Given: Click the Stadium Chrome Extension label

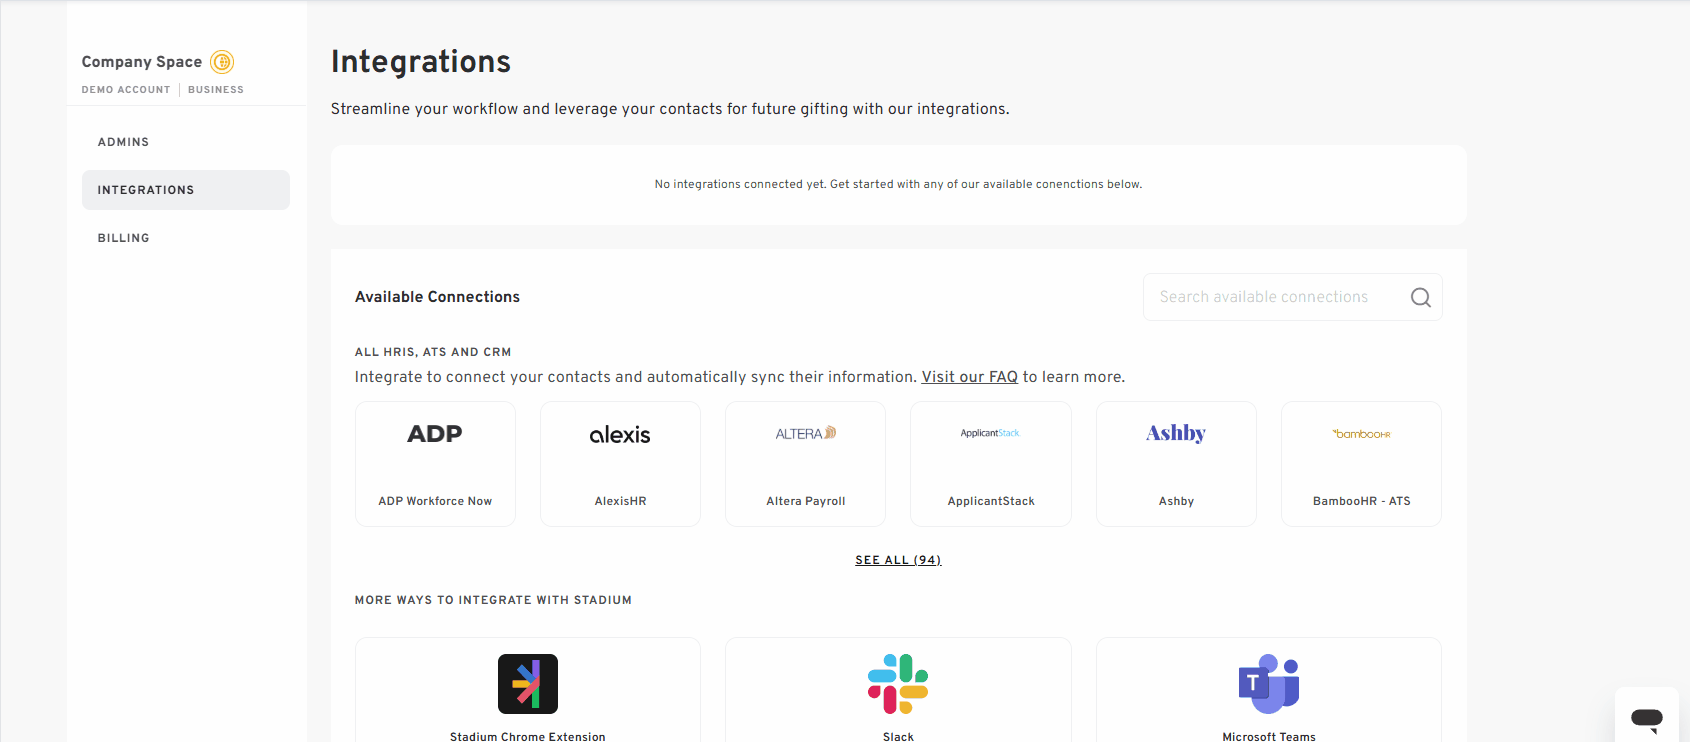Looking at the screenshot, I should click(528, 736).
